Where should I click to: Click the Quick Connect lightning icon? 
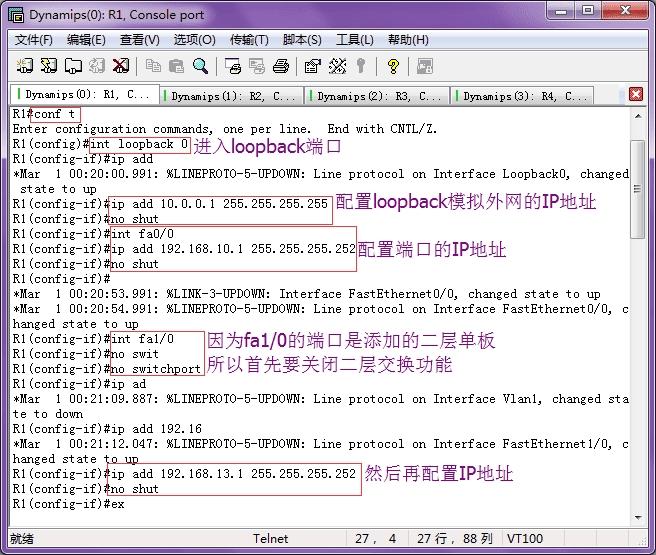coord(49,66)
